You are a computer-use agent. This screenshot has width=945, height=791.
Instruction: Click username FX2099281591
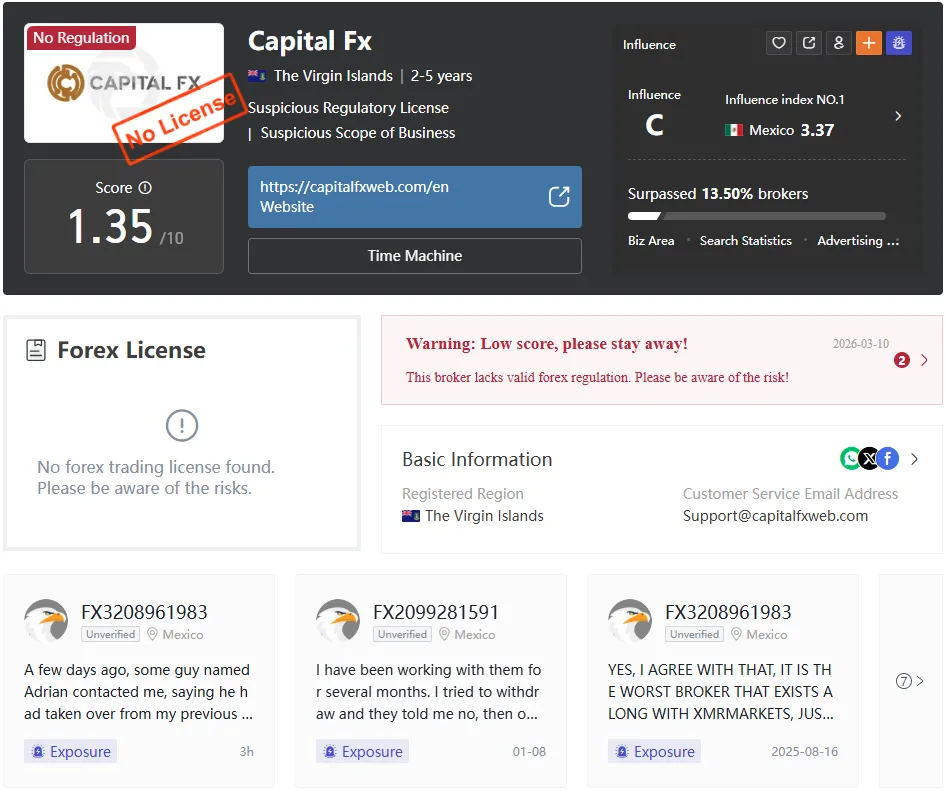click(x=436, y=613)
